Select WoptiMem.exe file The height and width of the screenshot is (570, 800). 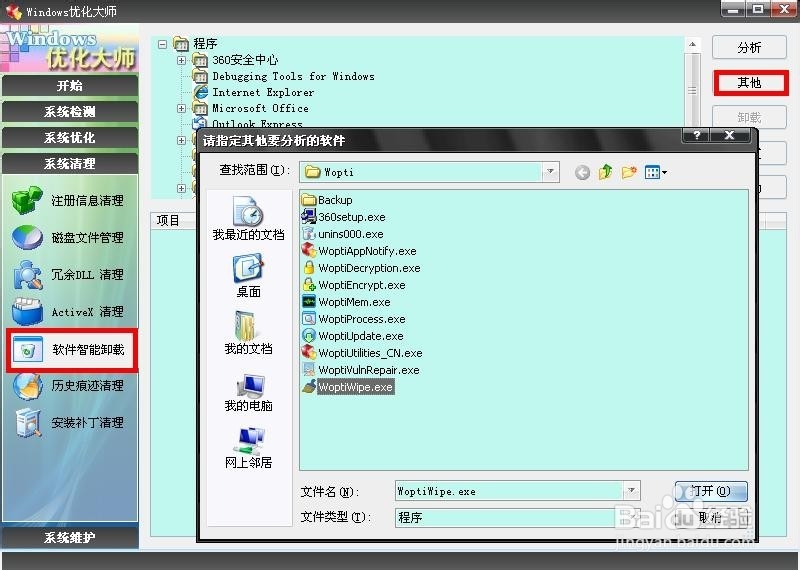pos(346,302)
